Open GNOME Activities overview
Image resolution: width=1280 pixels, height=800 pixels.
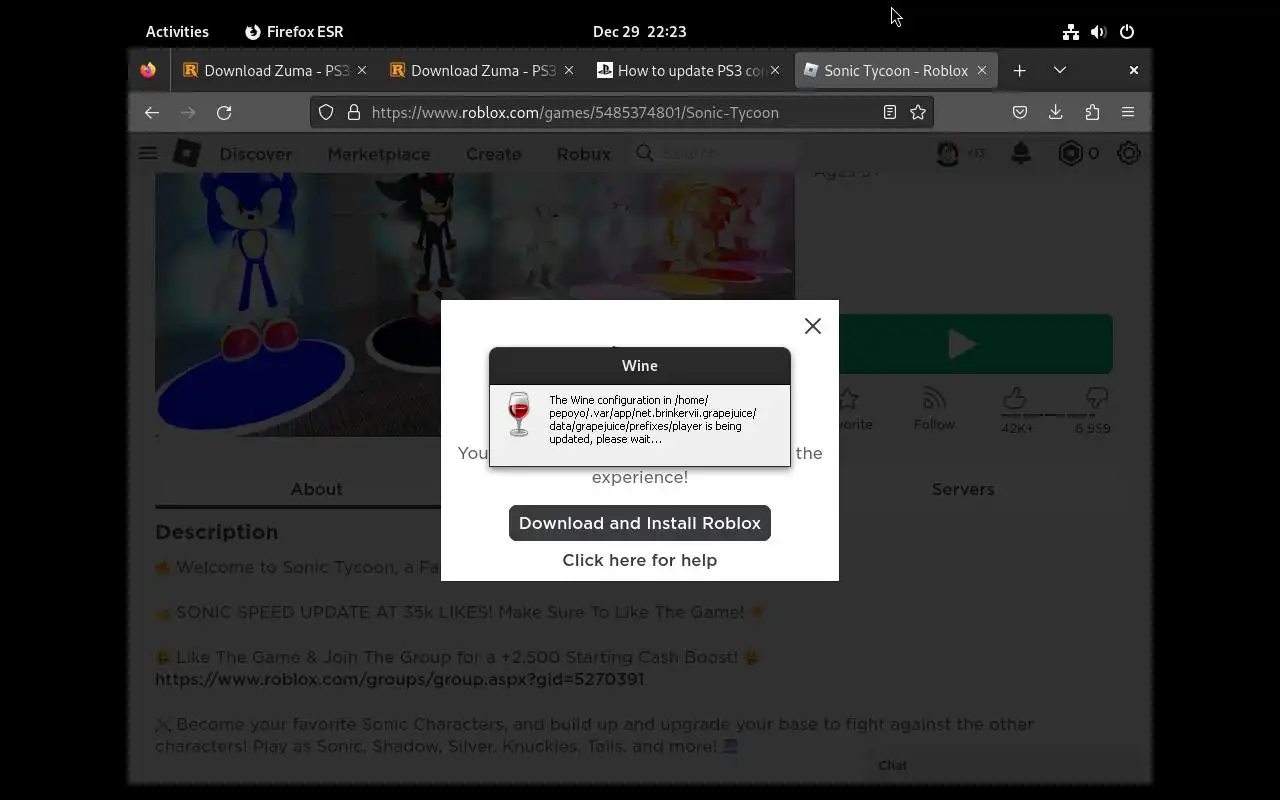[177, 31]
